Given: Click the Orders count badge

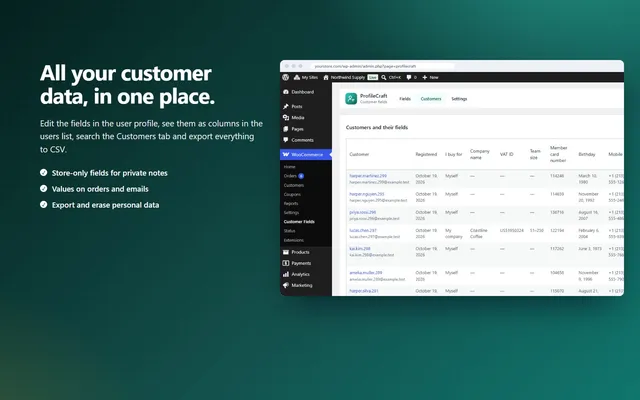Looking at the screenshot, I should pos(301,176).
